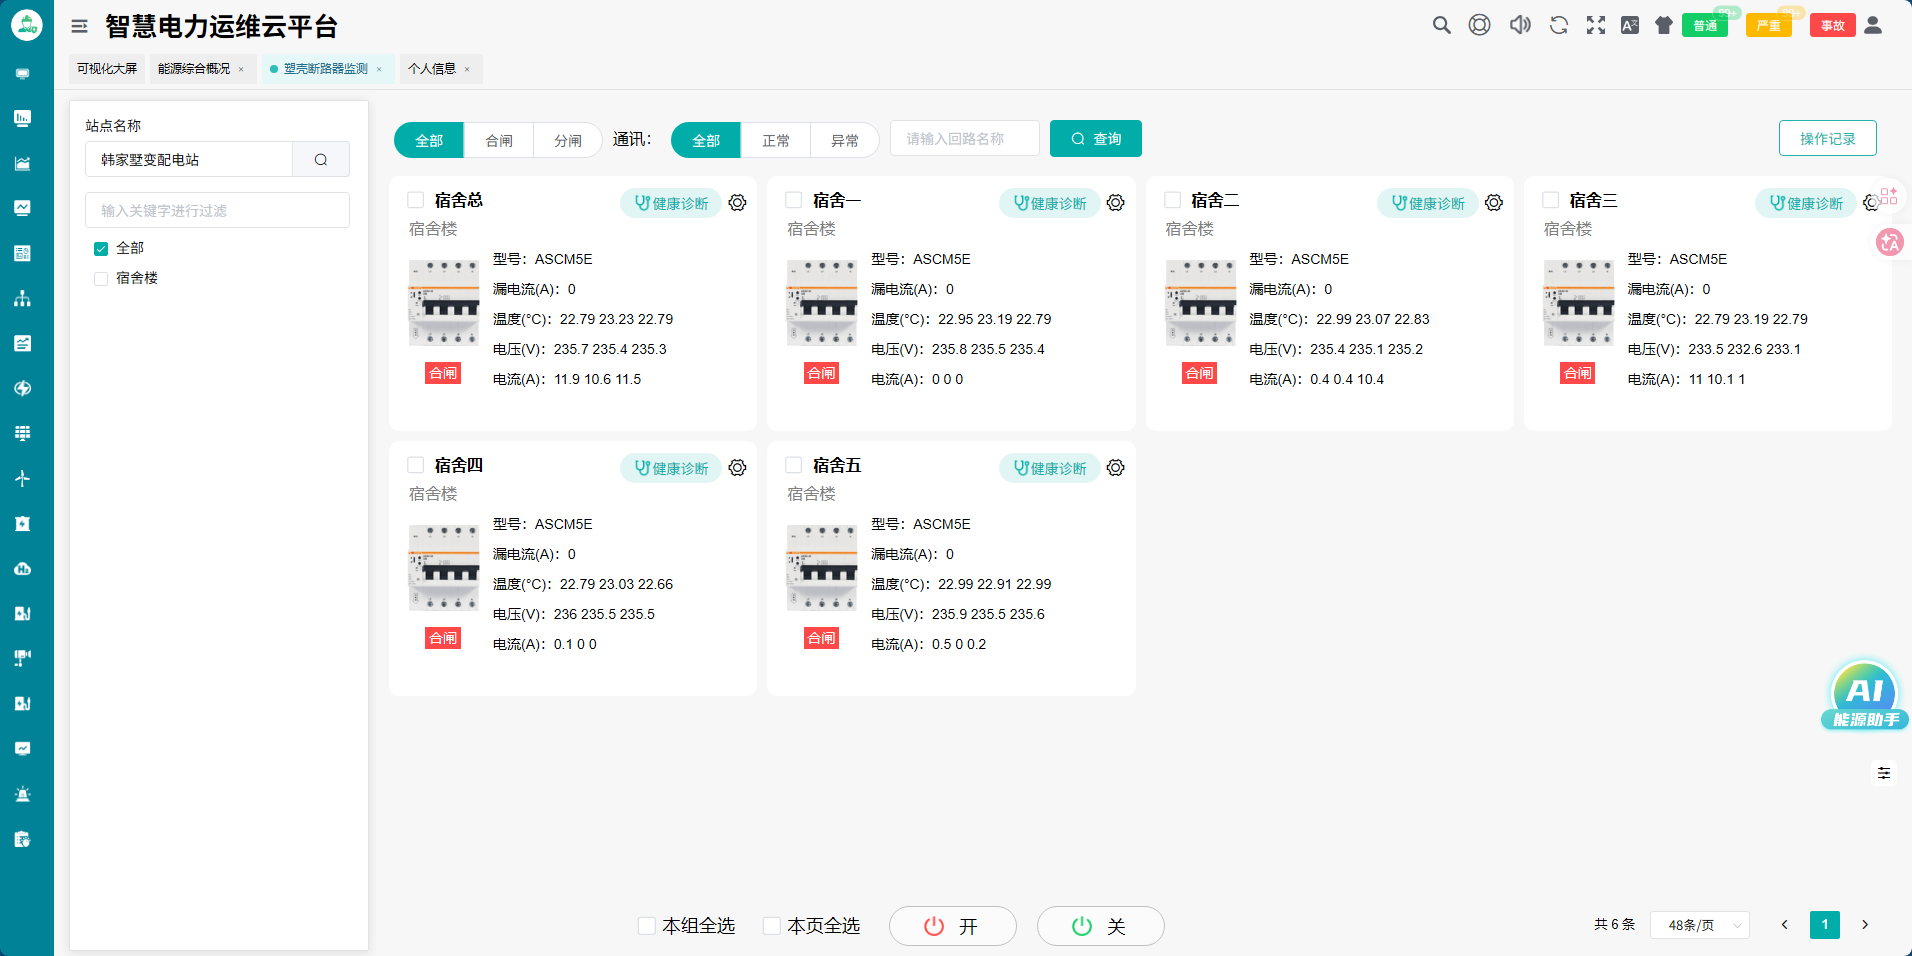Screen dimensions: 1912x956
Task: Go to next page with right chevron
Action: click(1864, 925)
